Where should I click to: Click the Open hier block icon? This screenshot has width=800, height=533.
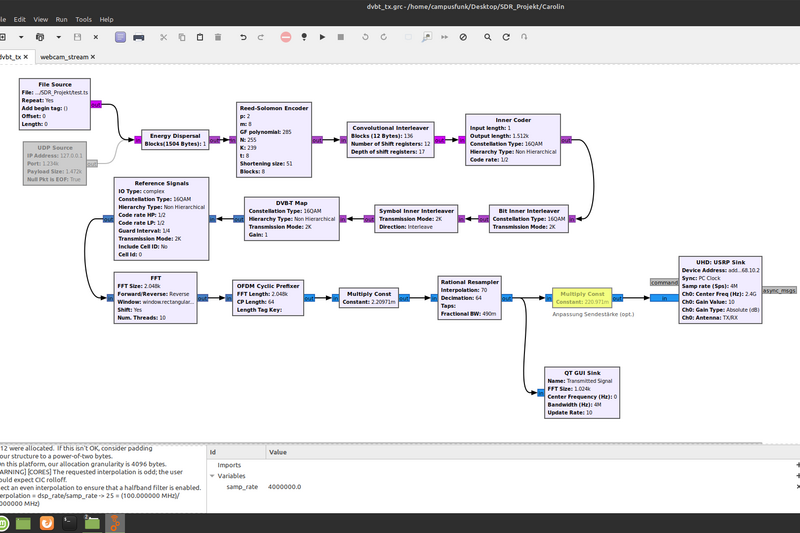[524, 37]
